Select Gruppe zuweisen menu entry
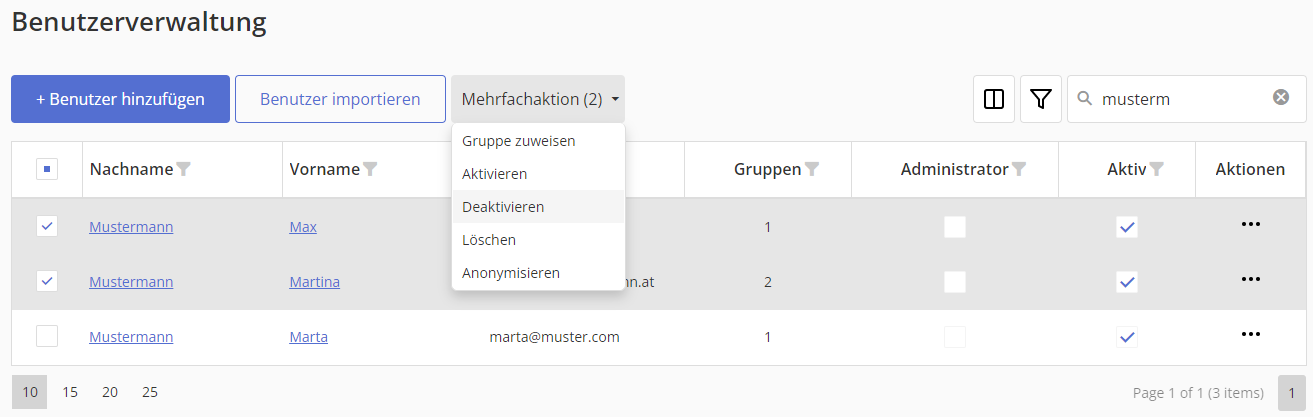 (518, 141)
